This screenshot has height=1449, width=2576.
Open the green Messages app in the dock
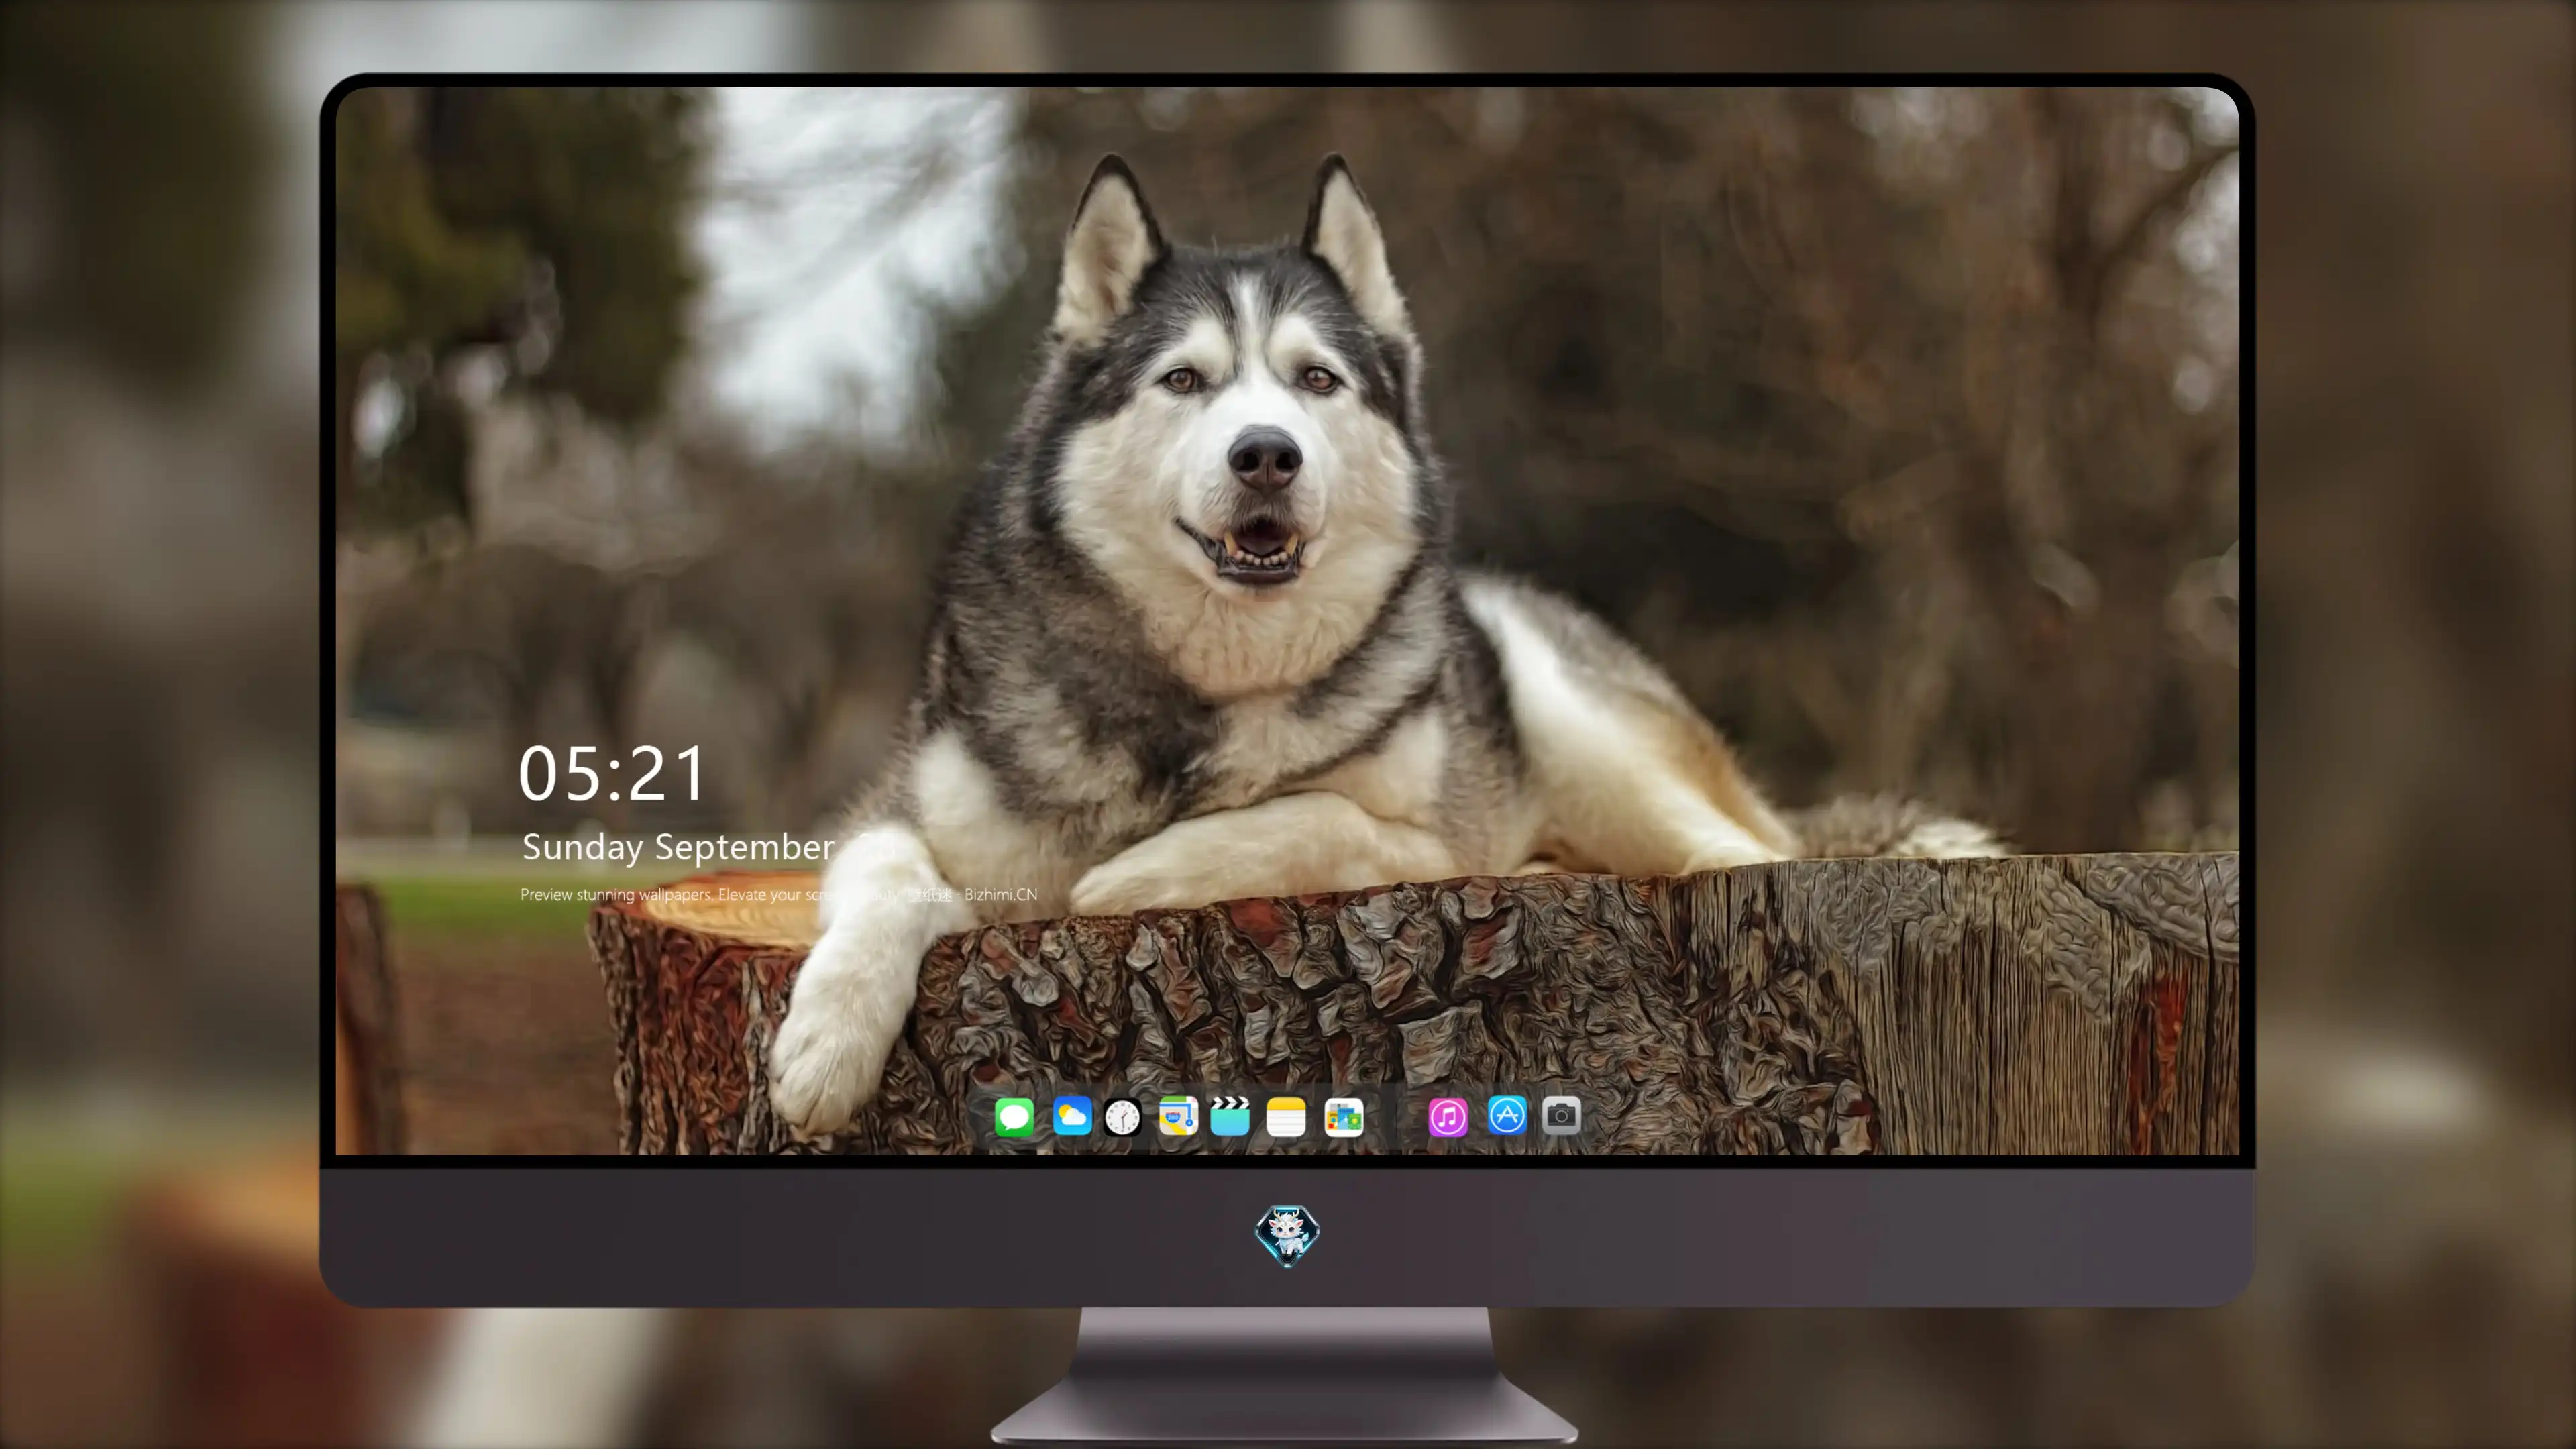pyautogui.click(x=1014, y=1116)
